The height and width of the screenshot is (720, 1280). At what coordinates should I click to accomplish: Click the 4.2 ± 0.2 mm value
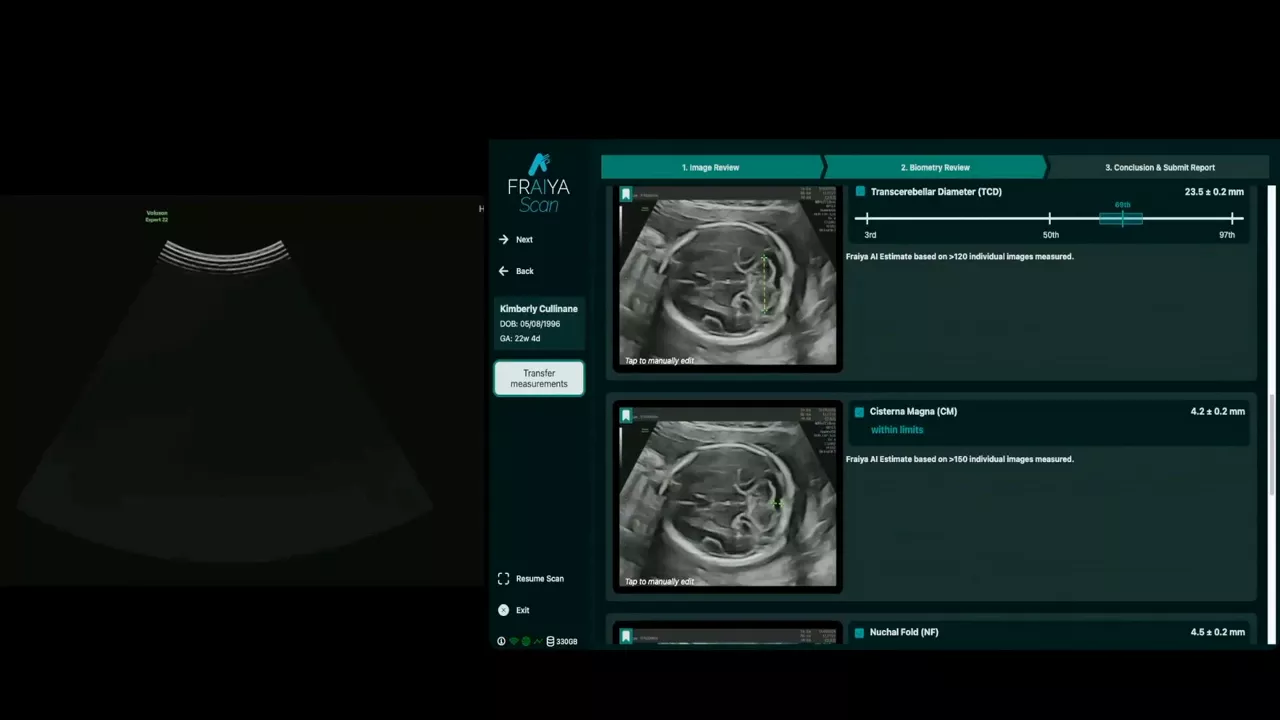(1217, 412)
